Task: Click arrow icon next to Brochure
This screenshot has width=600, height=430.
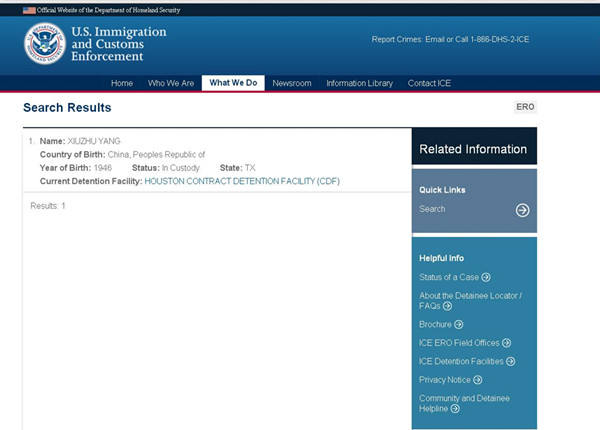Action: coord(459,324)
